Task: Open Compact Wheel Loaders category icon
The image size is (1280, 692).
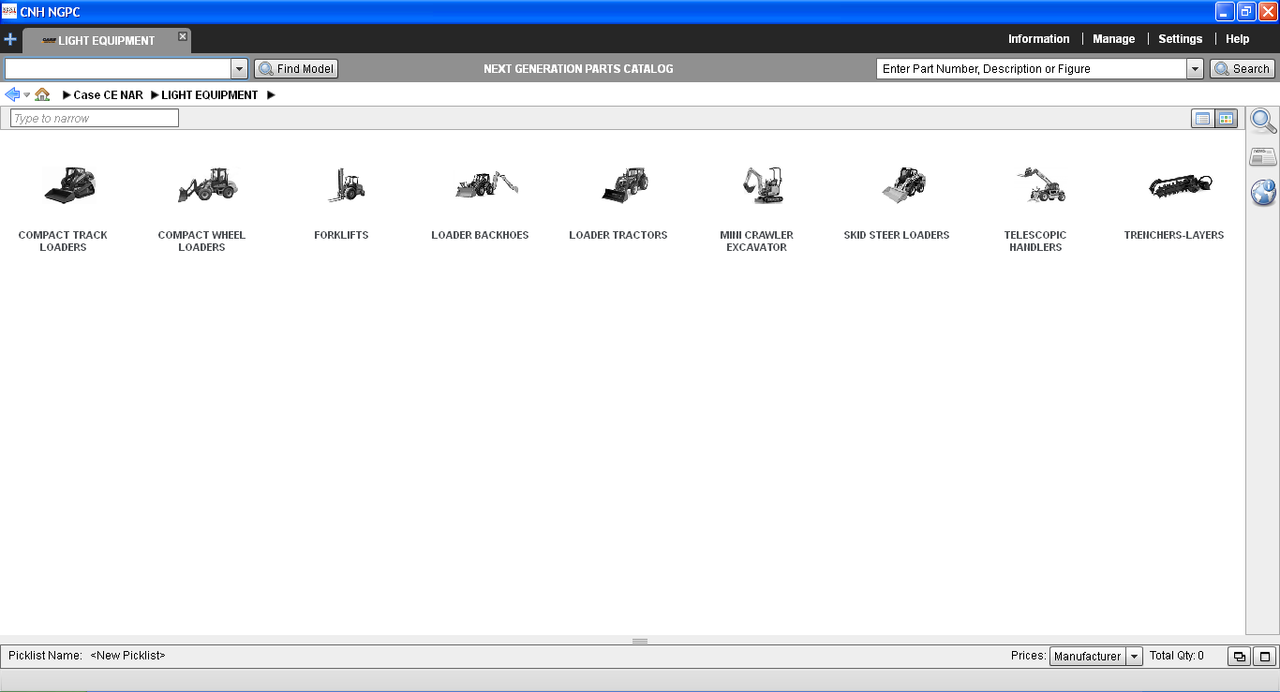Action: coord(208,185)
